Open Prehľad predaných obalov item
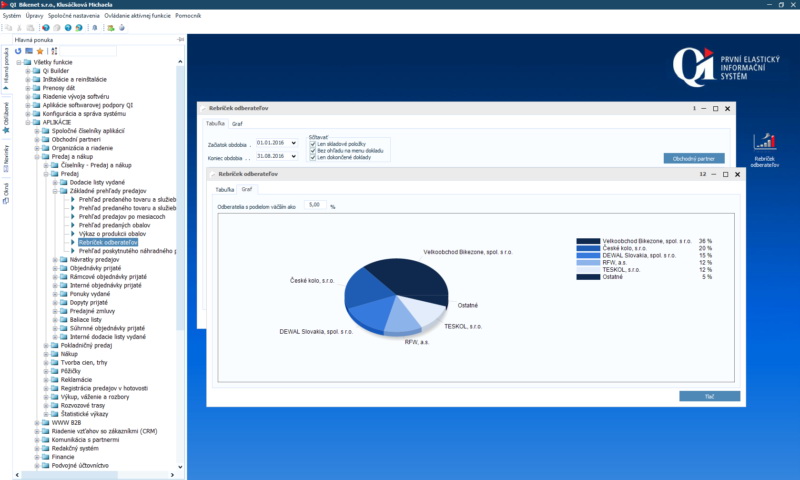 point(114,225)
